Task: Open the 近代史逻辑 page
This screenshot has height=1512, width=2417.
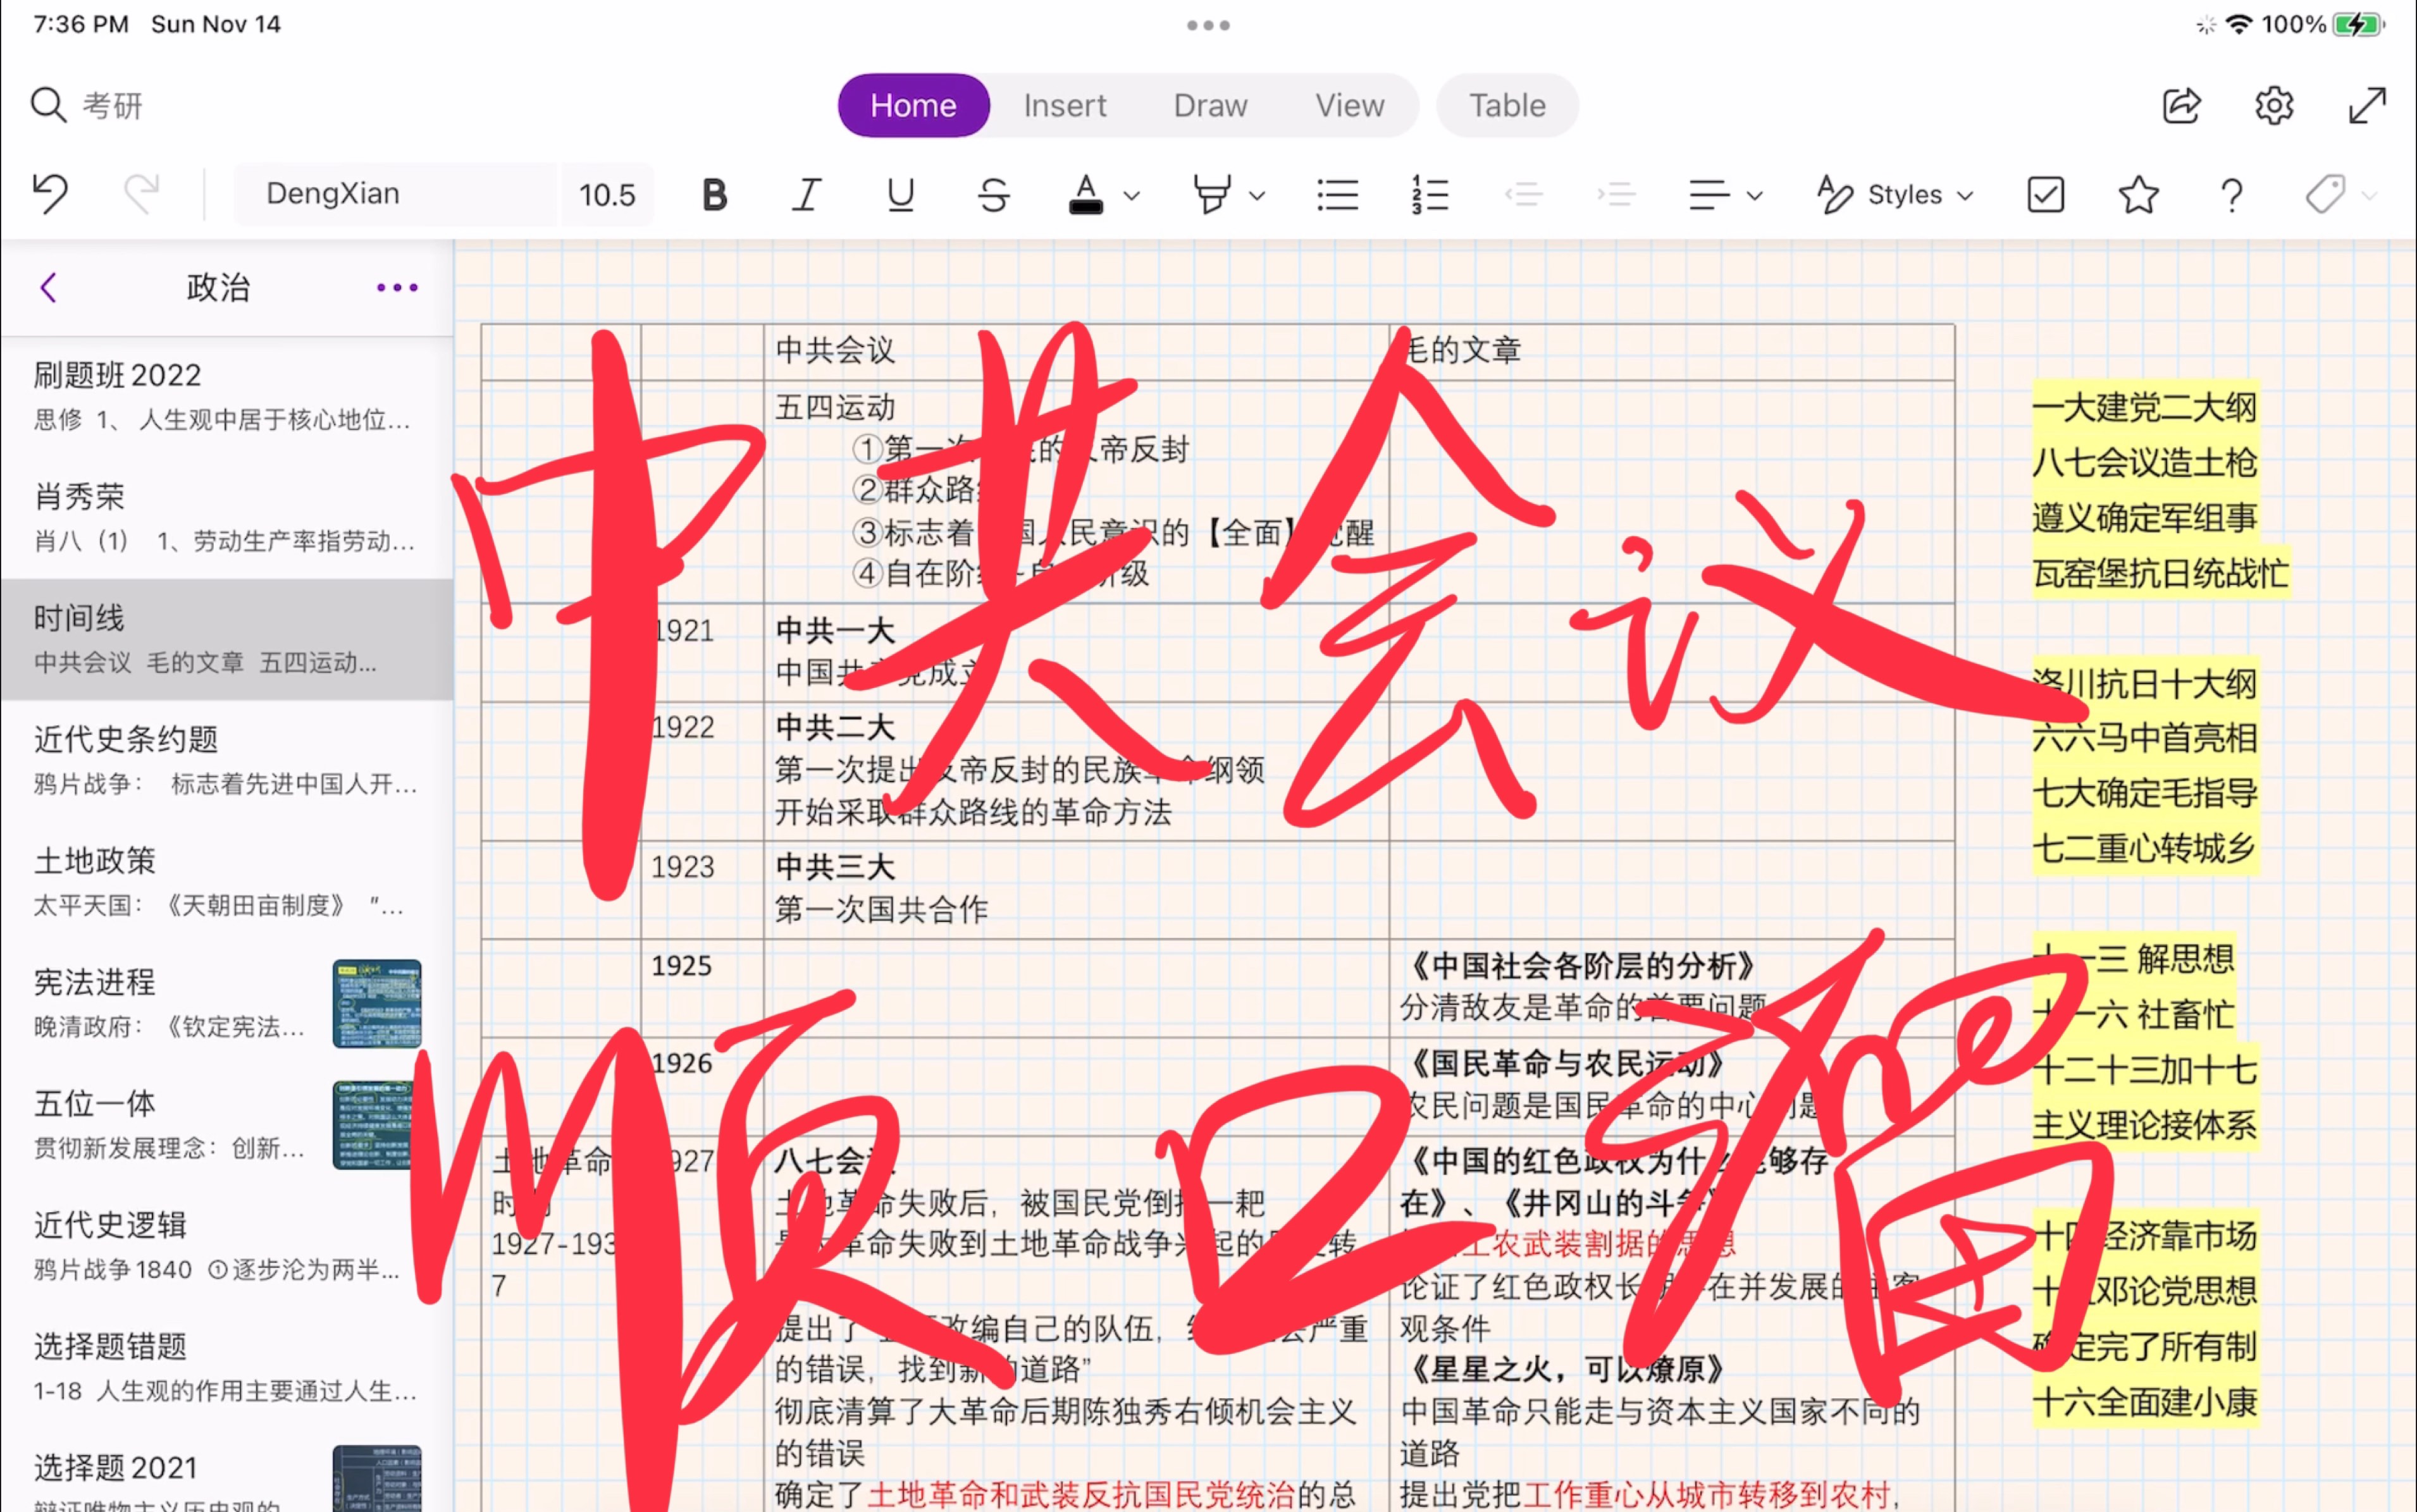Action: point(227,1246)
